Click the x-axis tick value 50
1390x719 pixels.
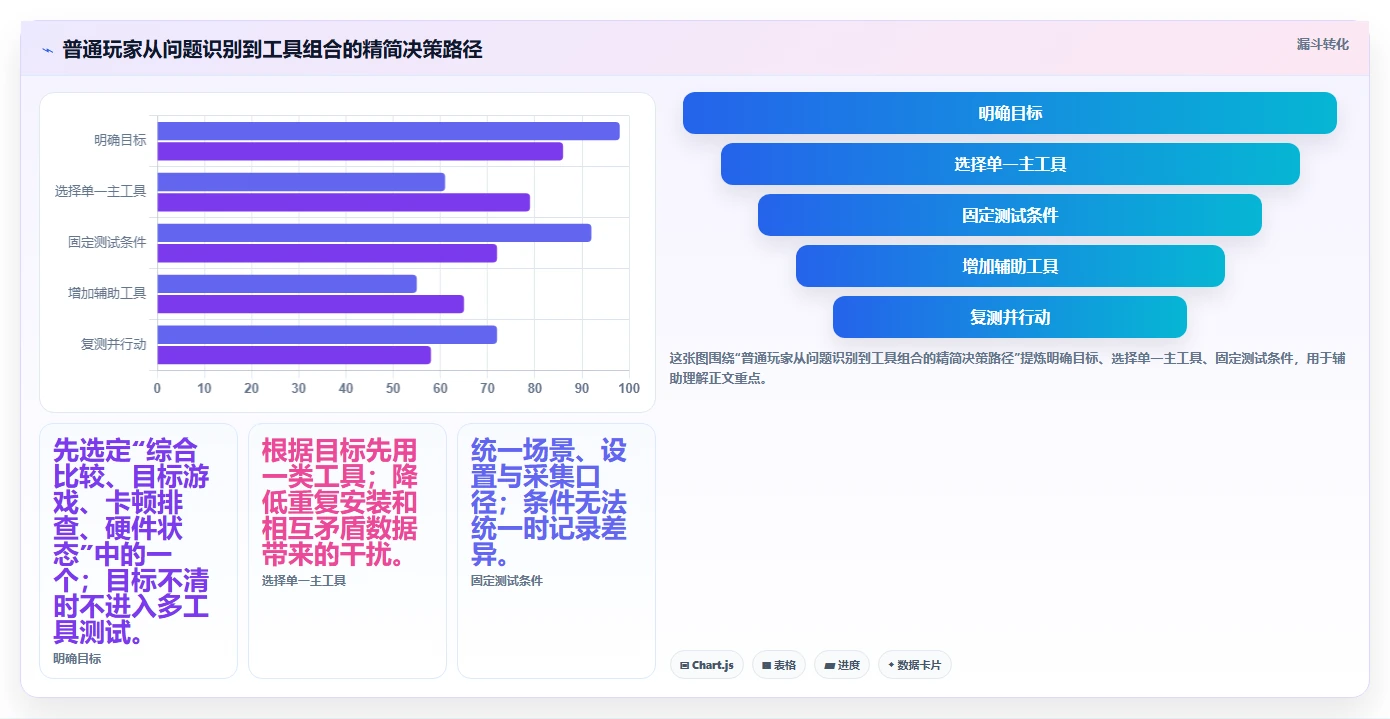(393, 389)
